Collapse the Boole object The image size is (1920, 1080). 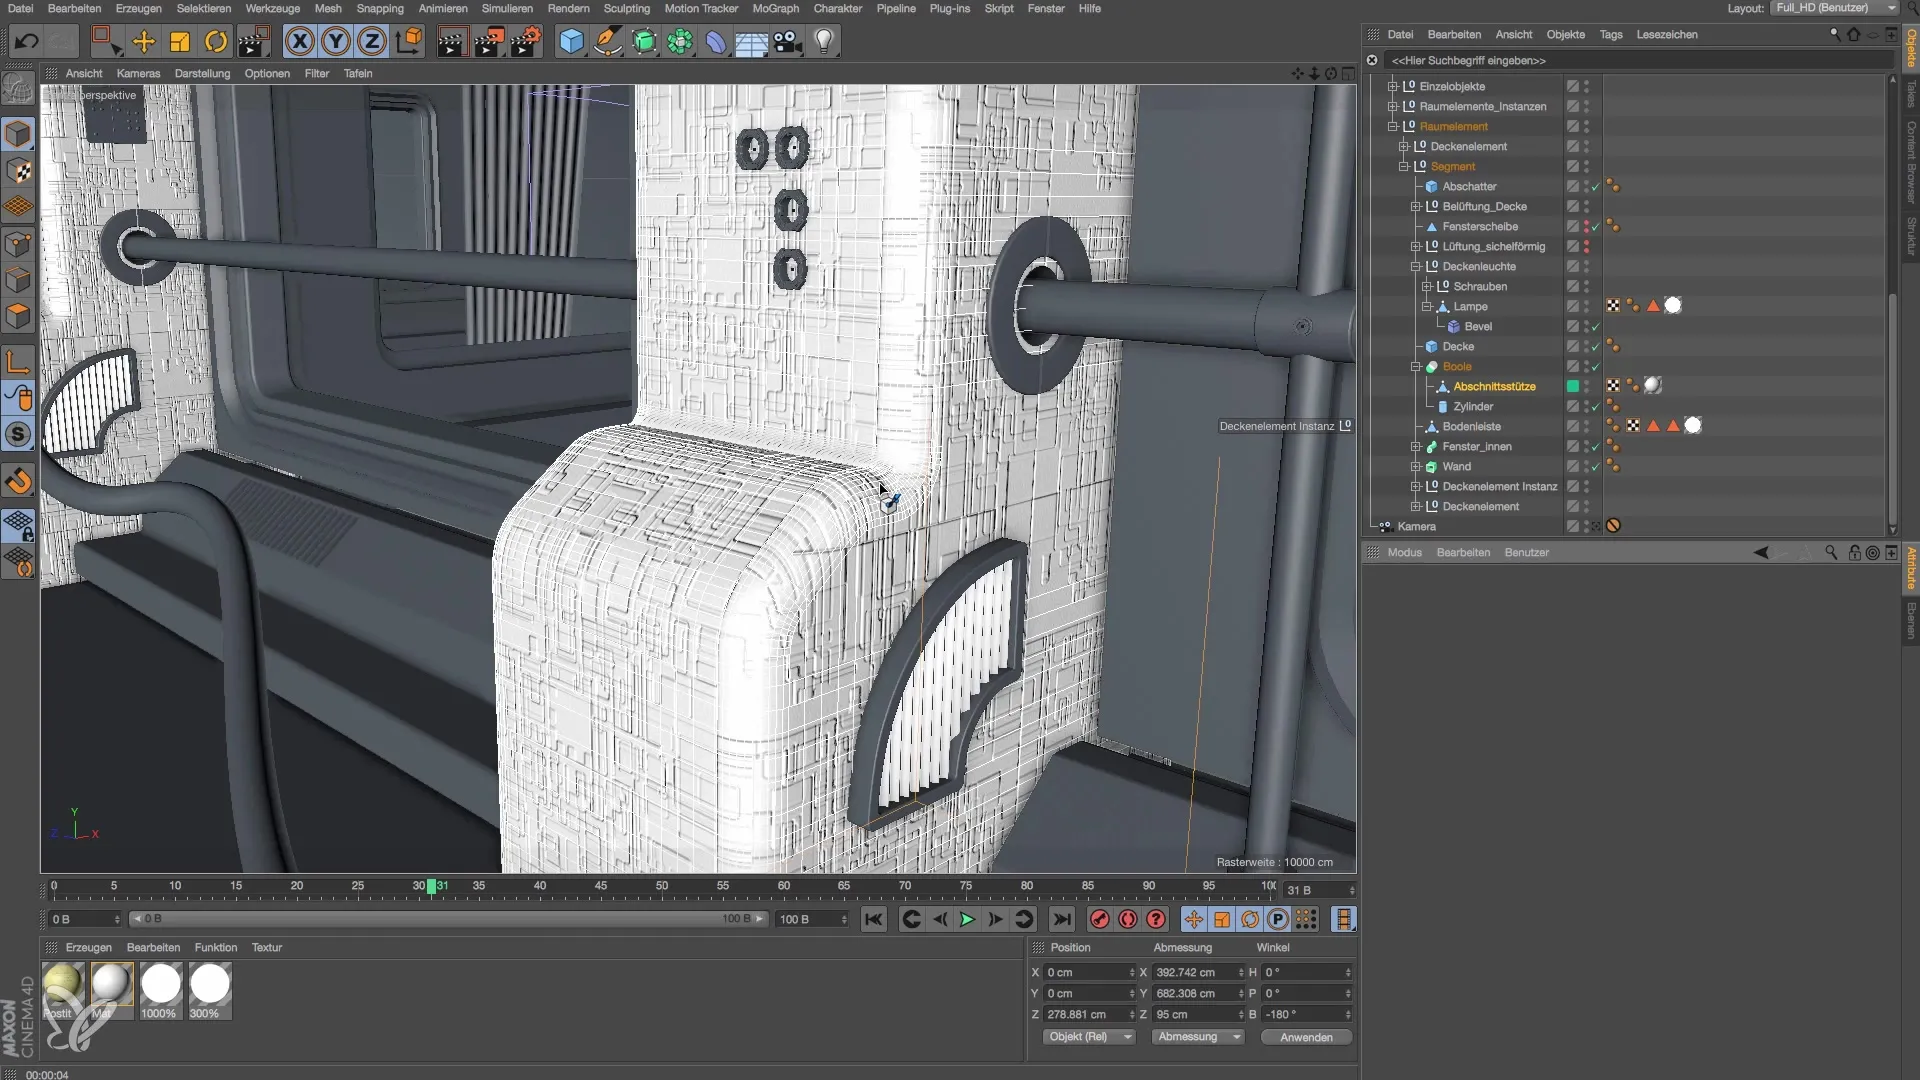[x=1416, y=367]
